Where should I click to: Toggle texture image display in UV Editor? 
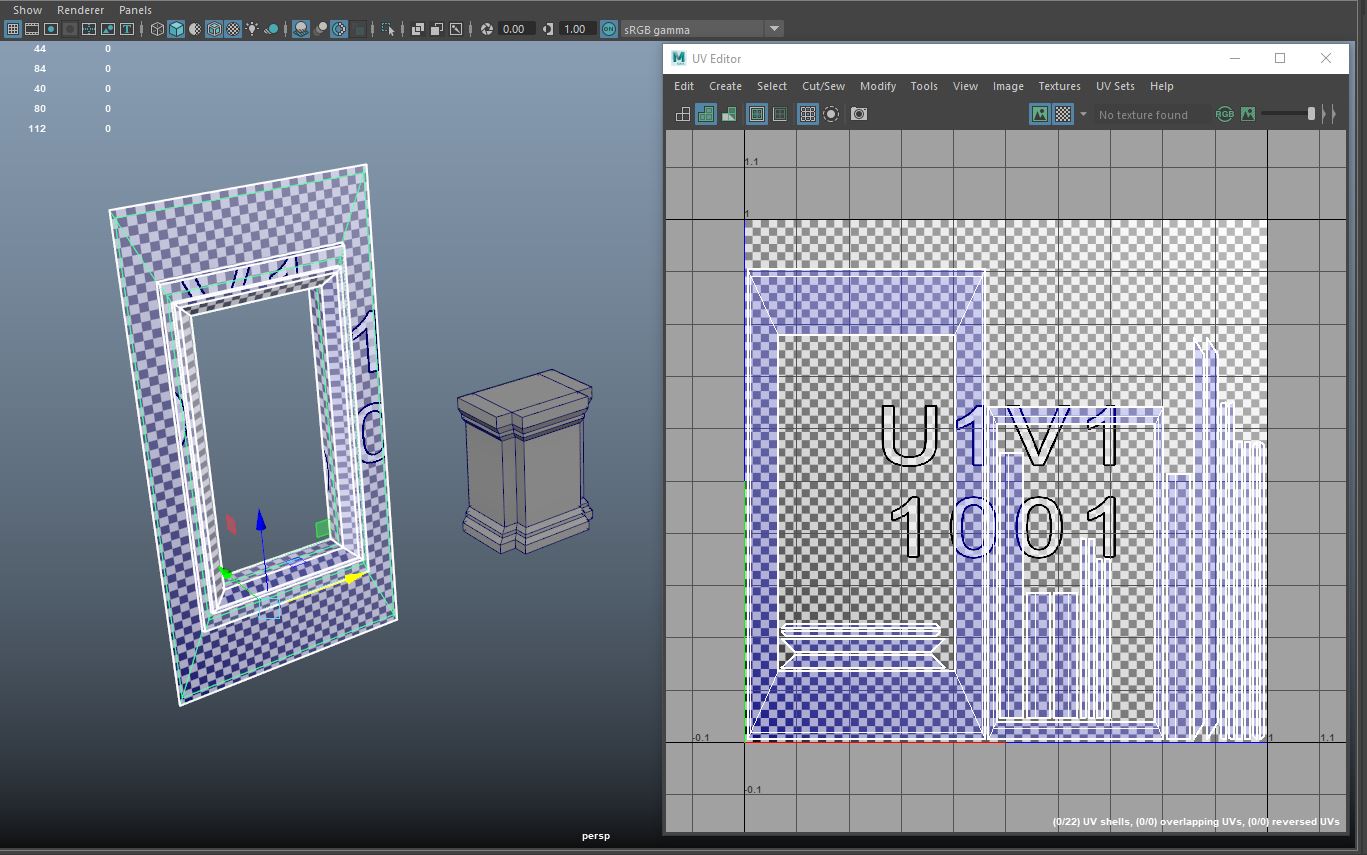[1040, 114]
